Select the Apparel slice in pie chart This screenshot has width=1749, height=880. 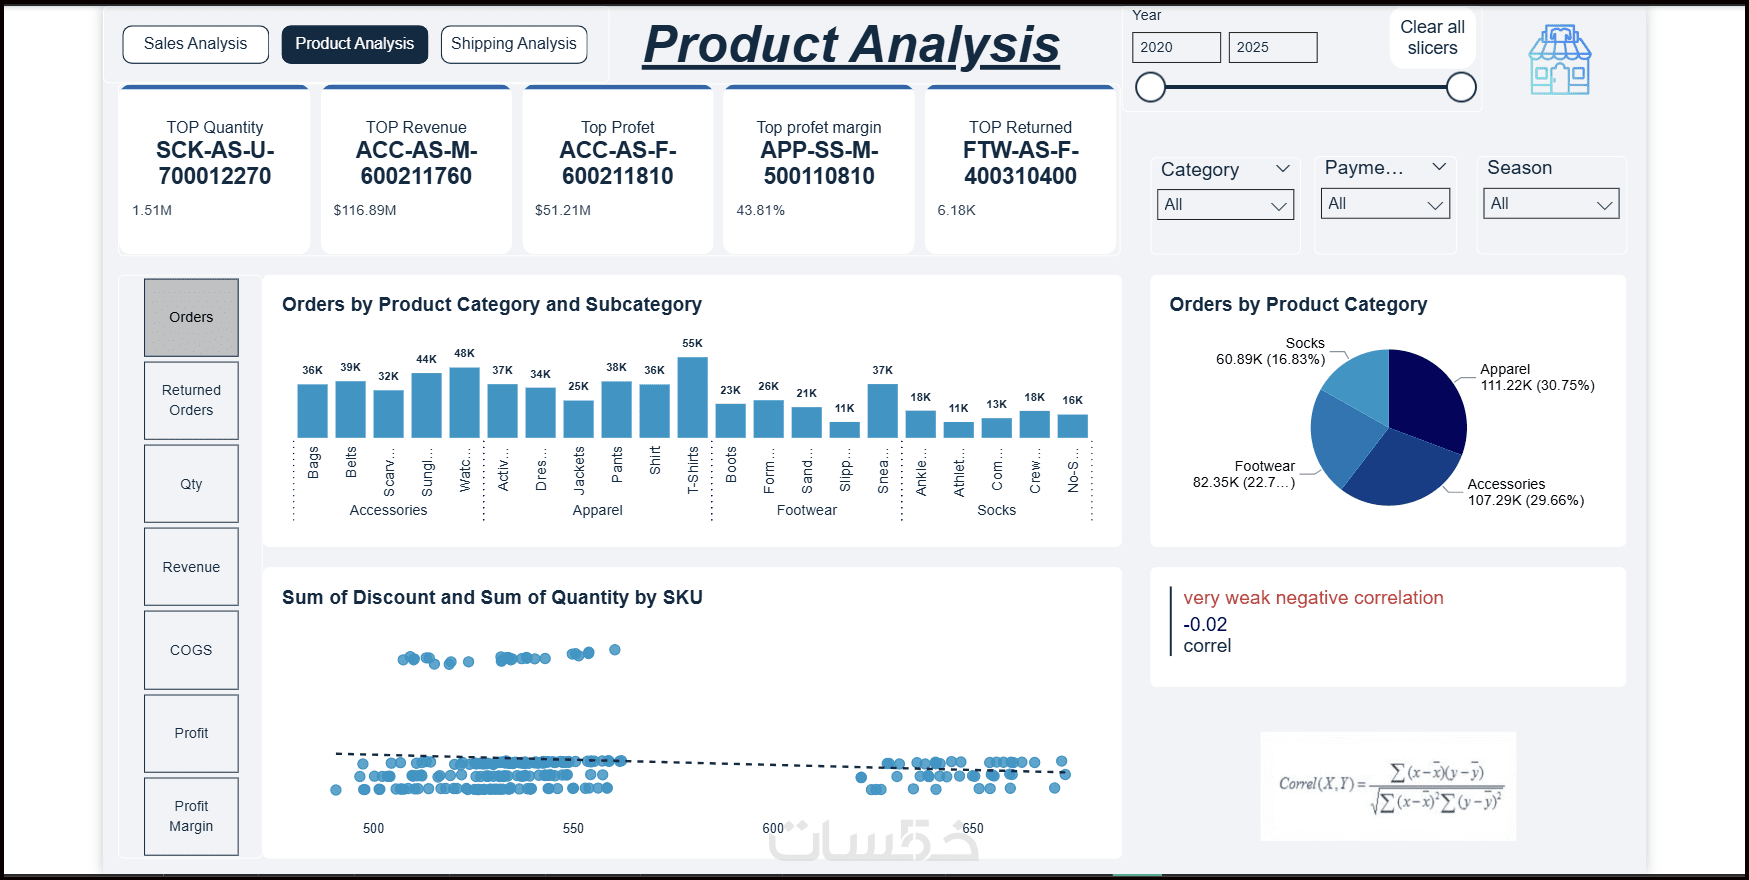(1425, 395)
